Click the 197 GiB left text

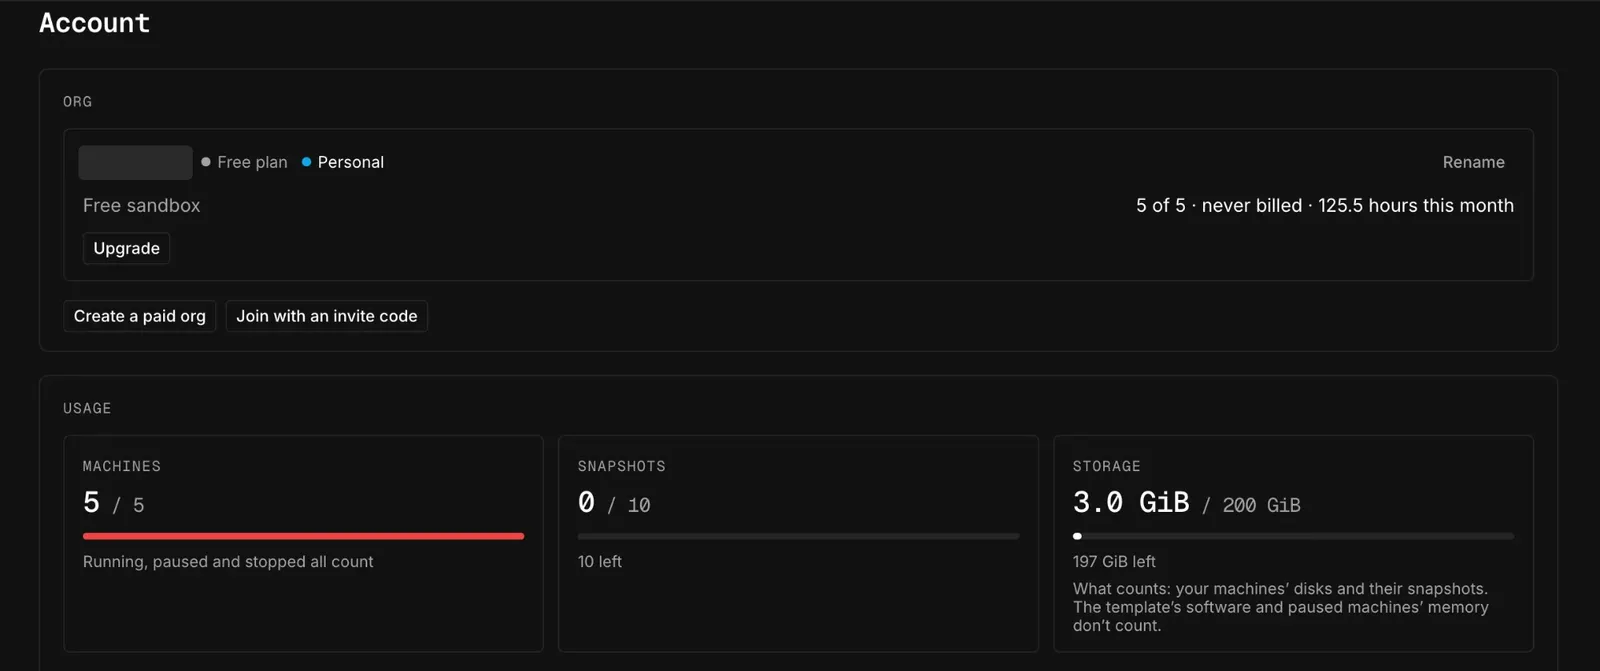(x=1114, y=562)
